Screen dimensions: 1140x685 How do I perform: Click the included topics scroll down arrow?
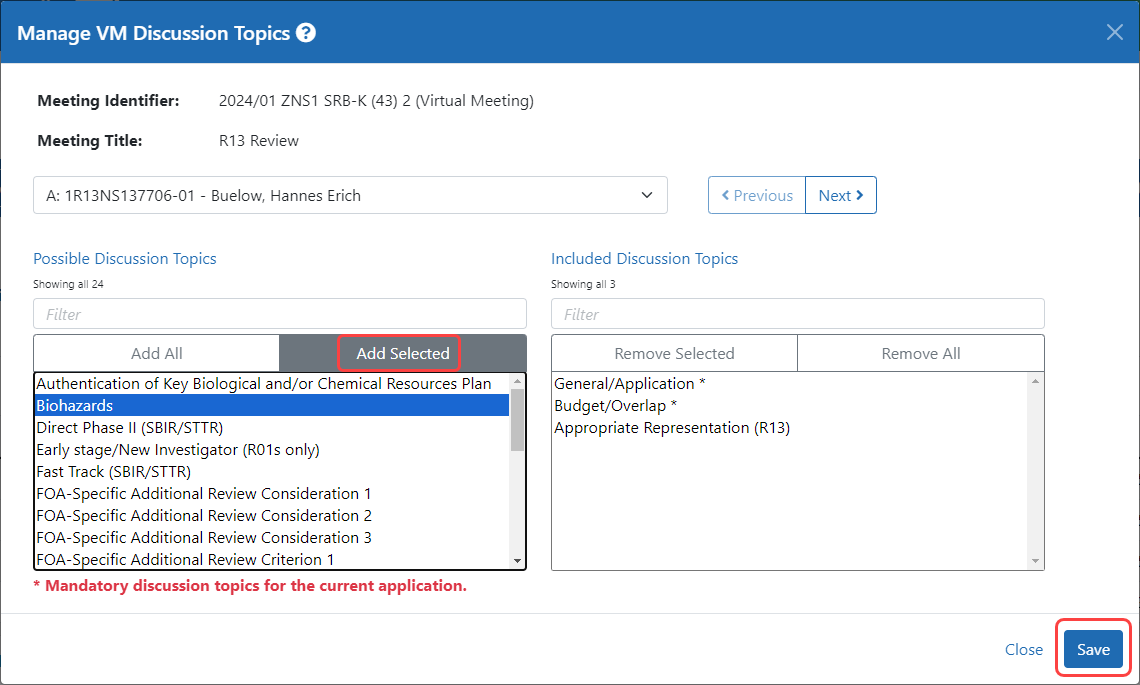[1035, 561]
